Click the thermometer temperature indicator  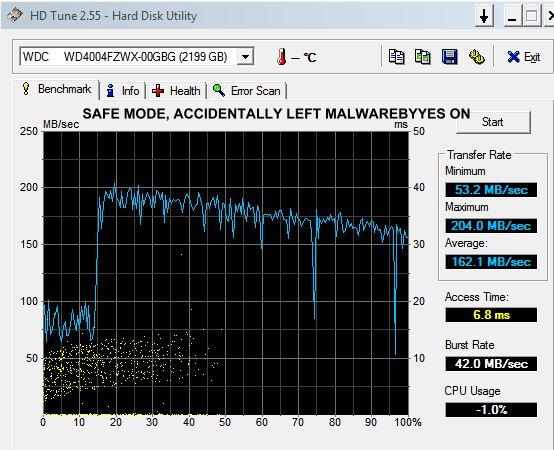[281, 57]
